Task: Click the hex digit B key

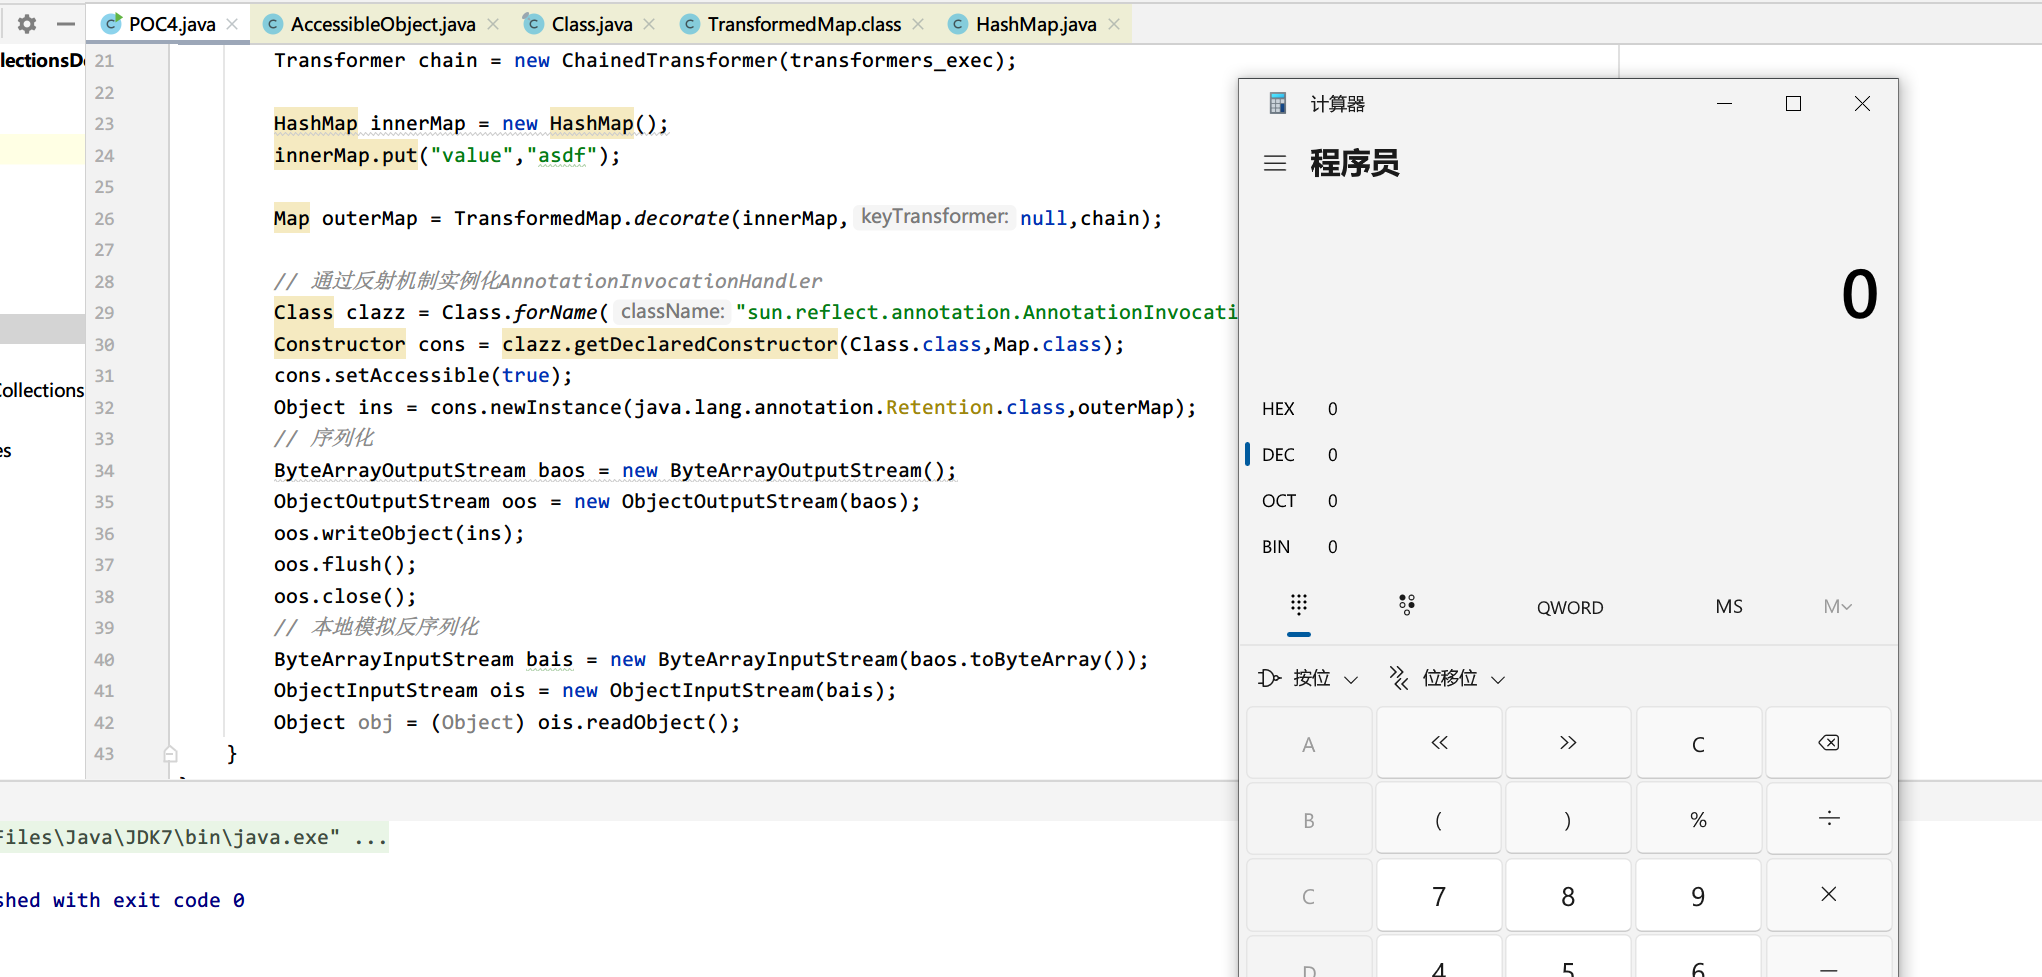Action: (1309, 819)
